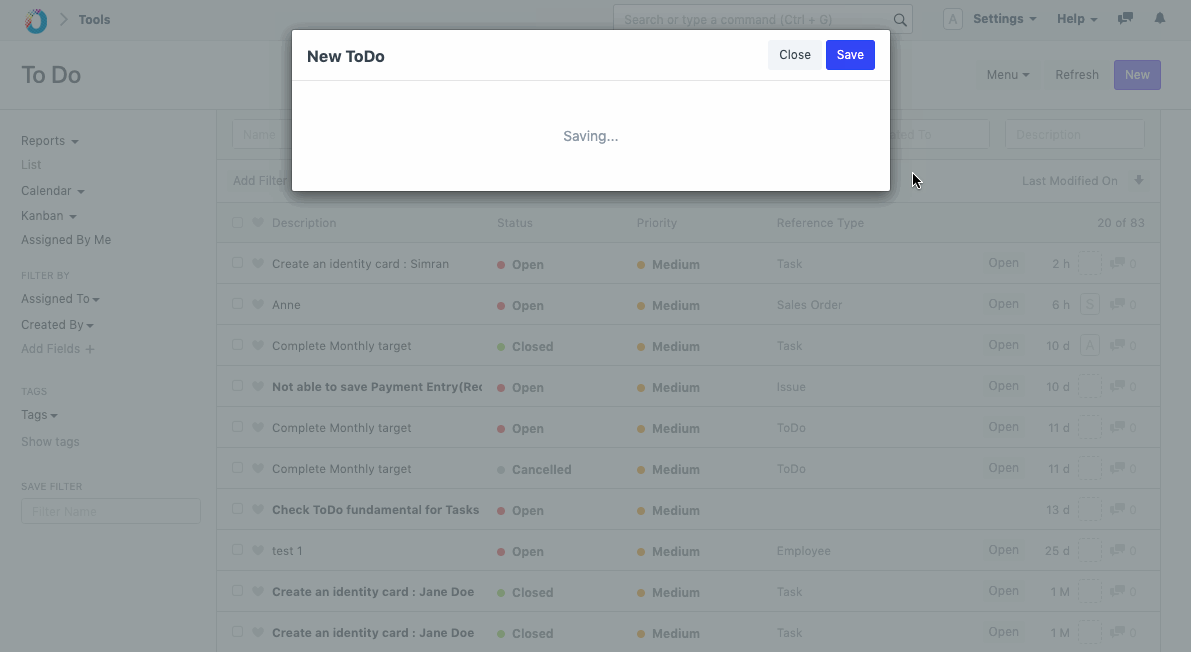
Task: Click the search magnifier icon
Action: coord(900,20)
